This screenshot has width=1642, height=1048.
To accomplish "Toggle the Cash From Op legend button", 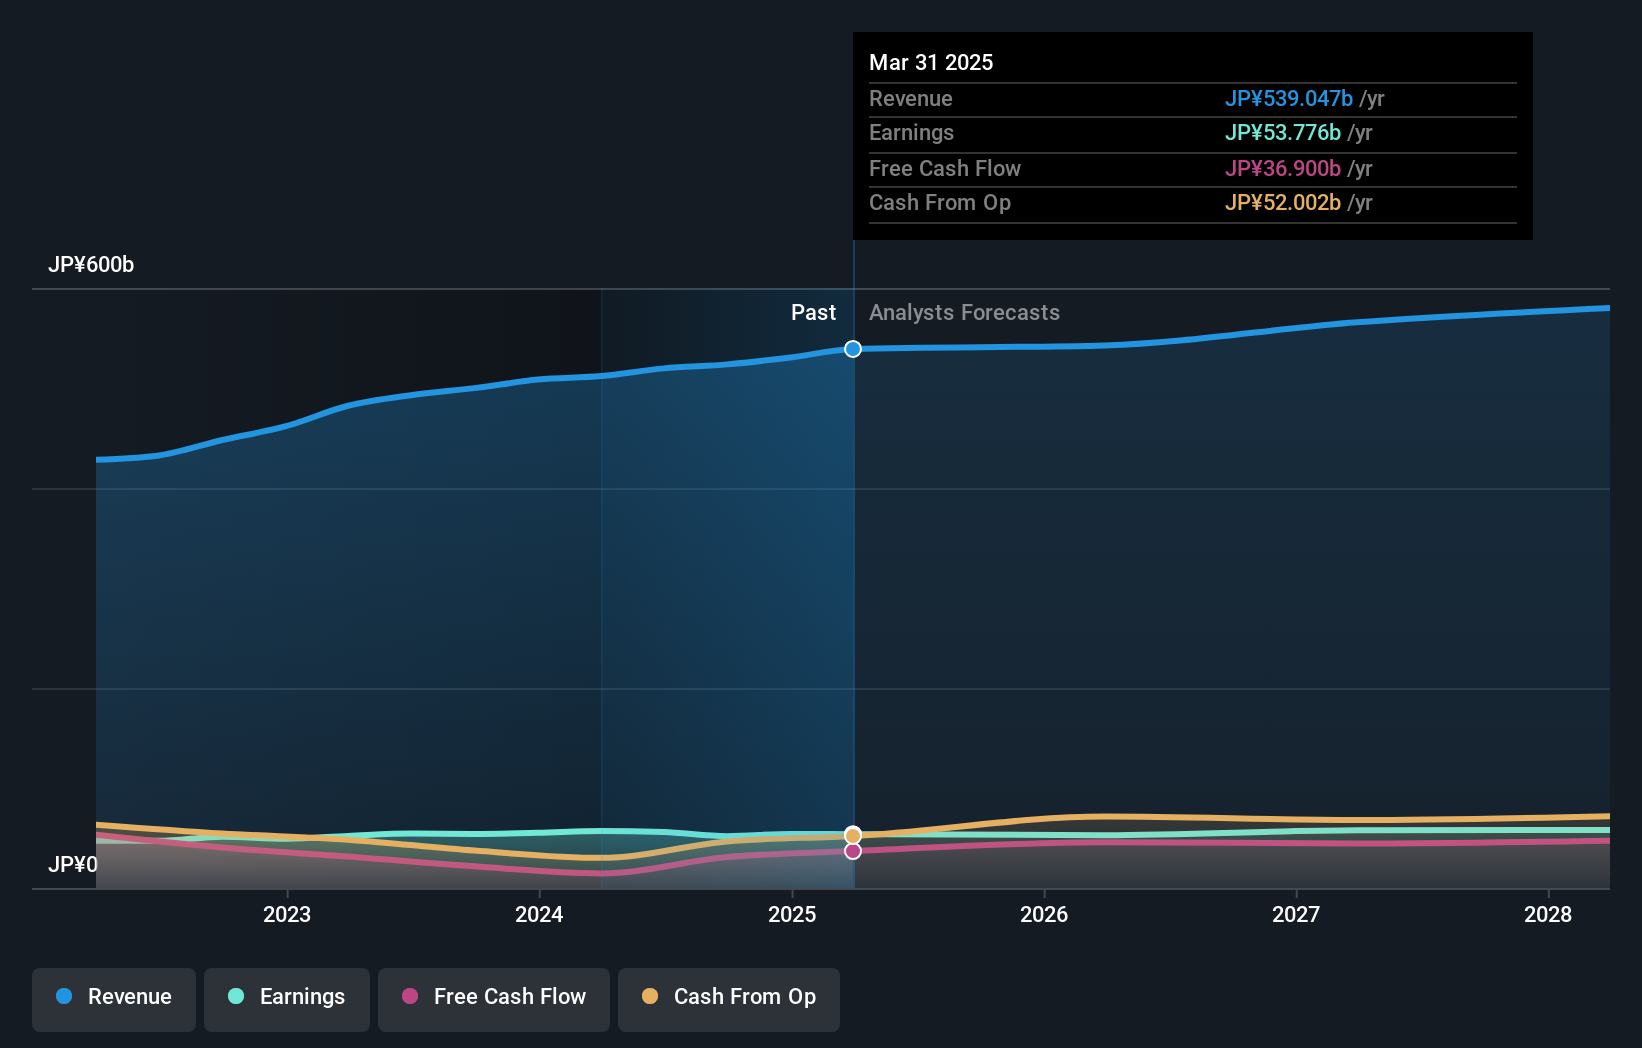I will [x=729, y=999].
